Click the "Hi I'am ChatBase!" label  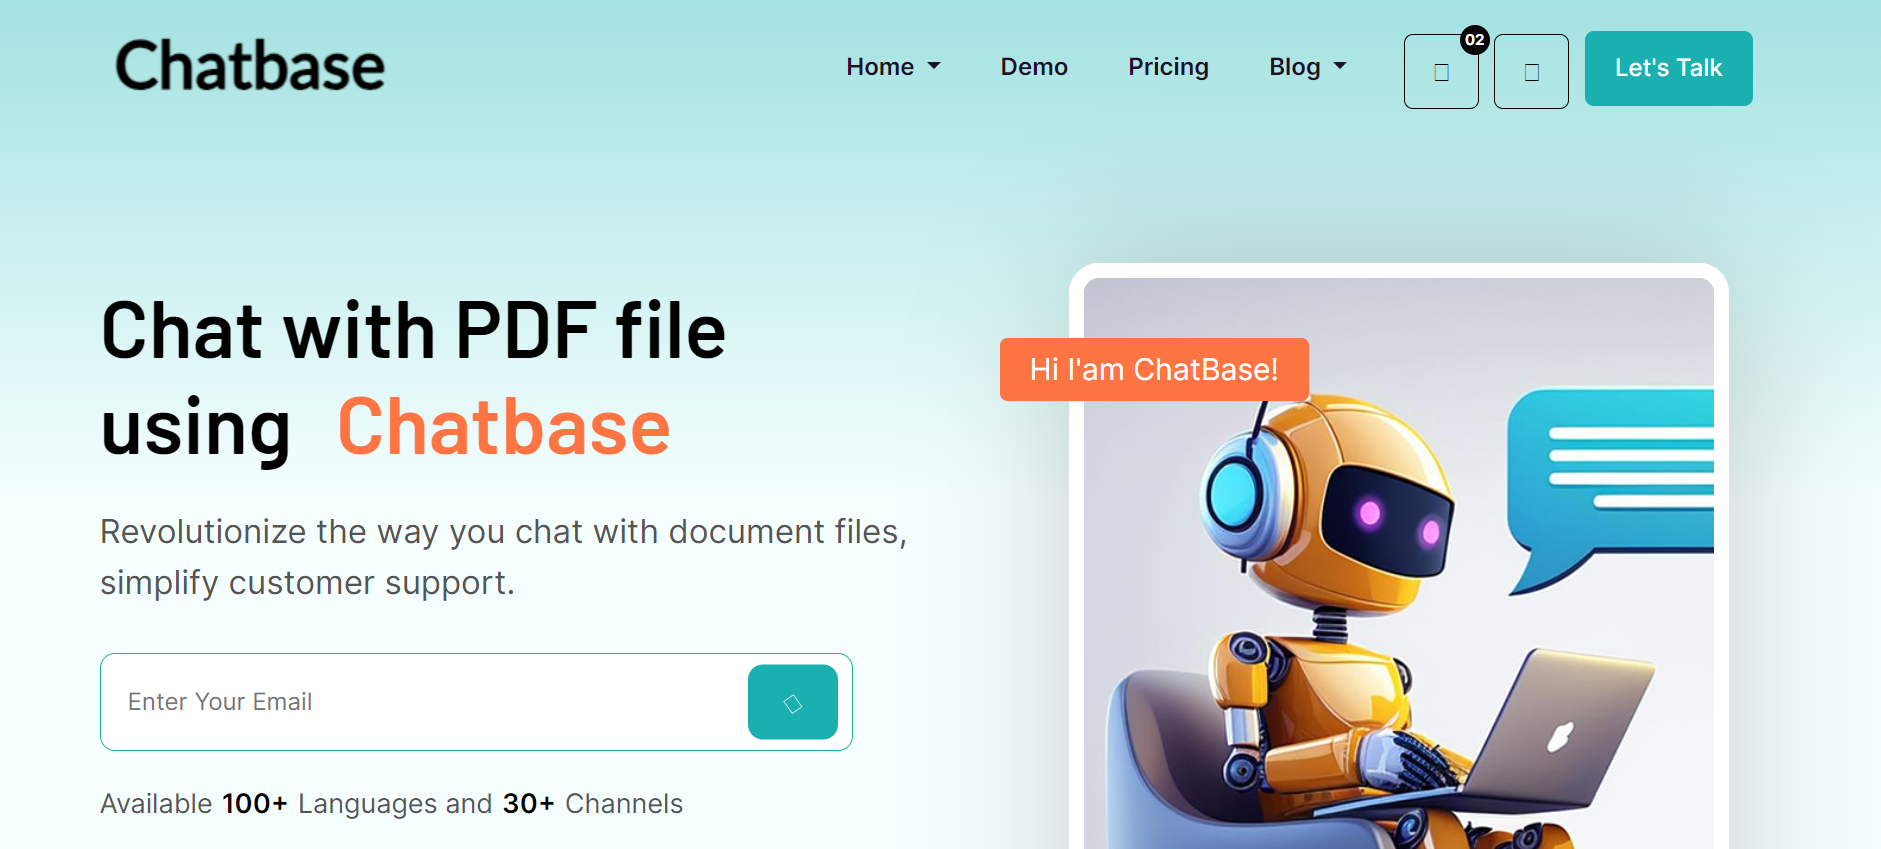point(1154,370)
